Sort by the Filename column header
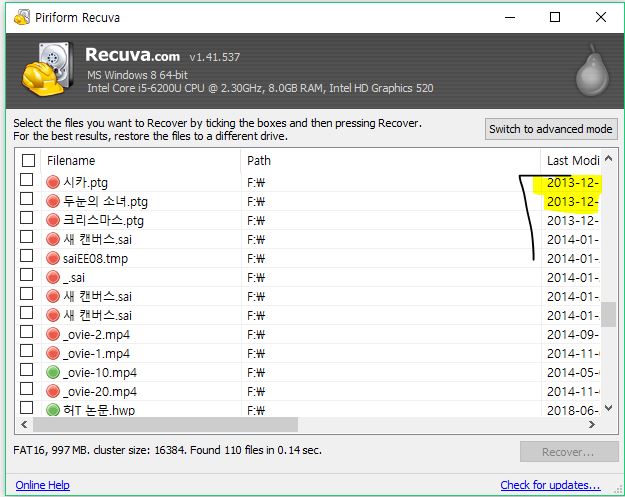 pos(141,161)
